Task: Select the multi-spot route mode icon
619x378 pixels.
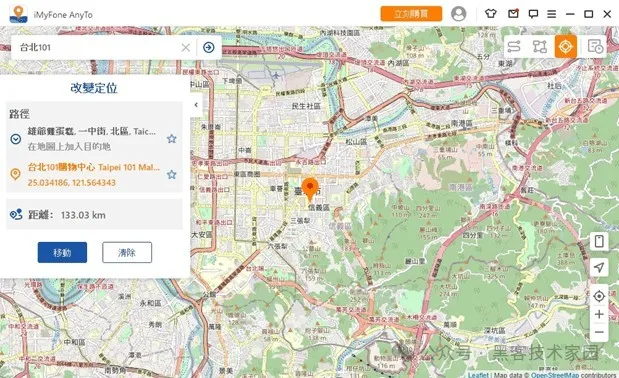Action: point(540,47)
